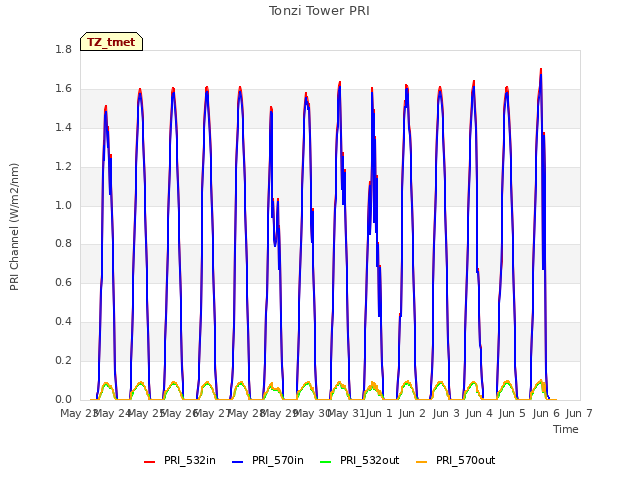
Task: Click the 0.6 y-axis tick label
Action: (63, 282)
